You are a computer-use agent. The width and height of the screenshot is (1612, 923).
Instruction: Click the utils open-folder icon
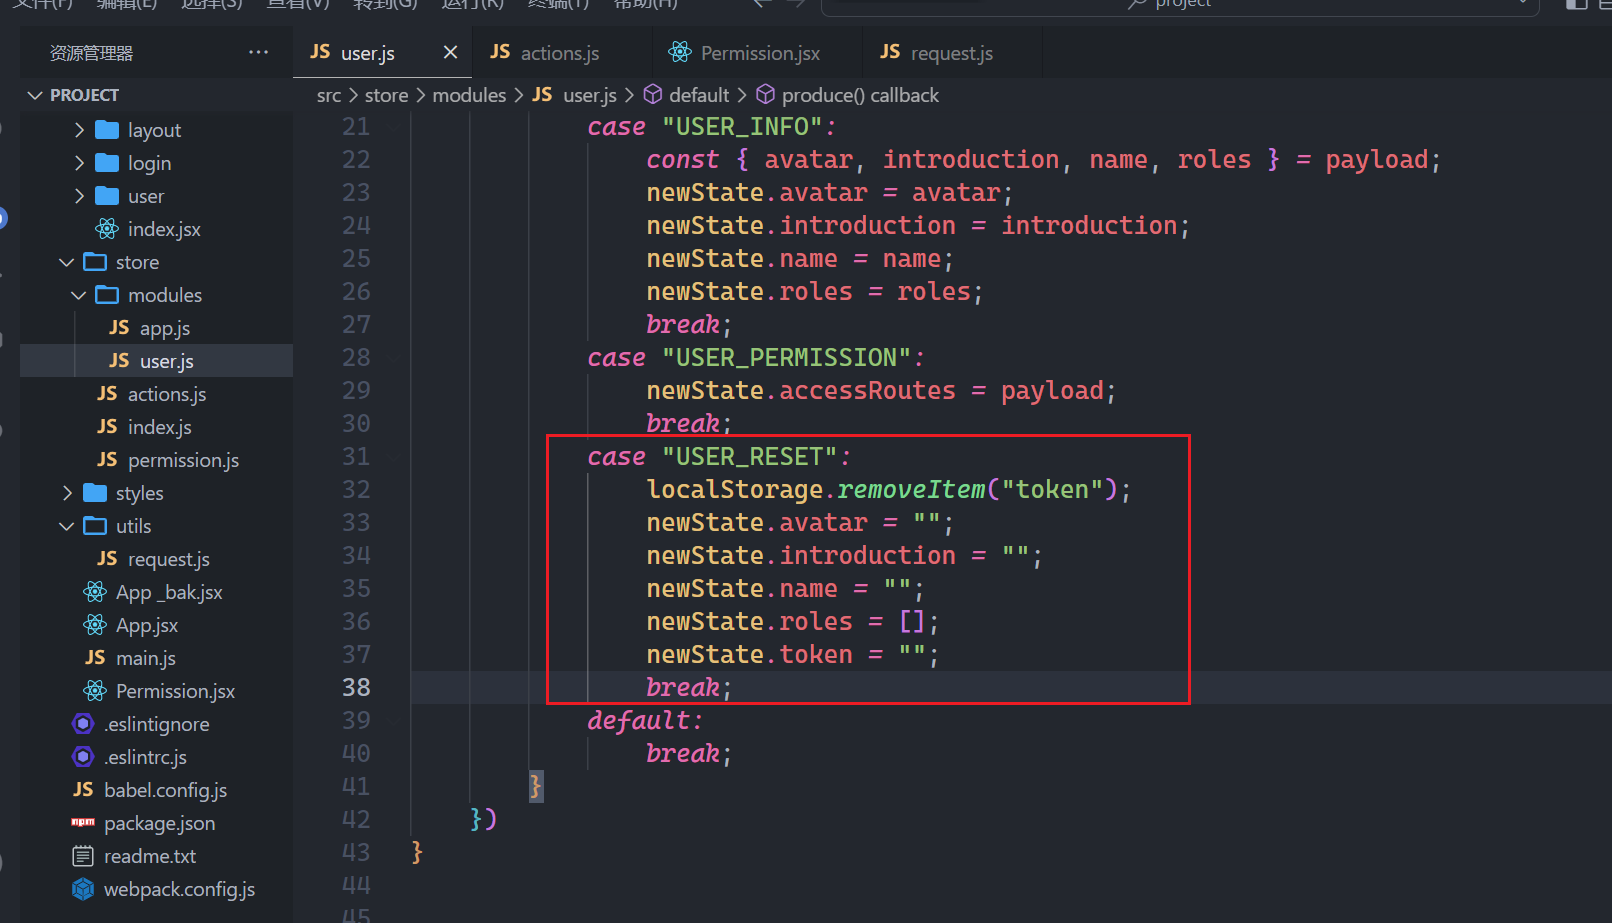coord(95,526)
